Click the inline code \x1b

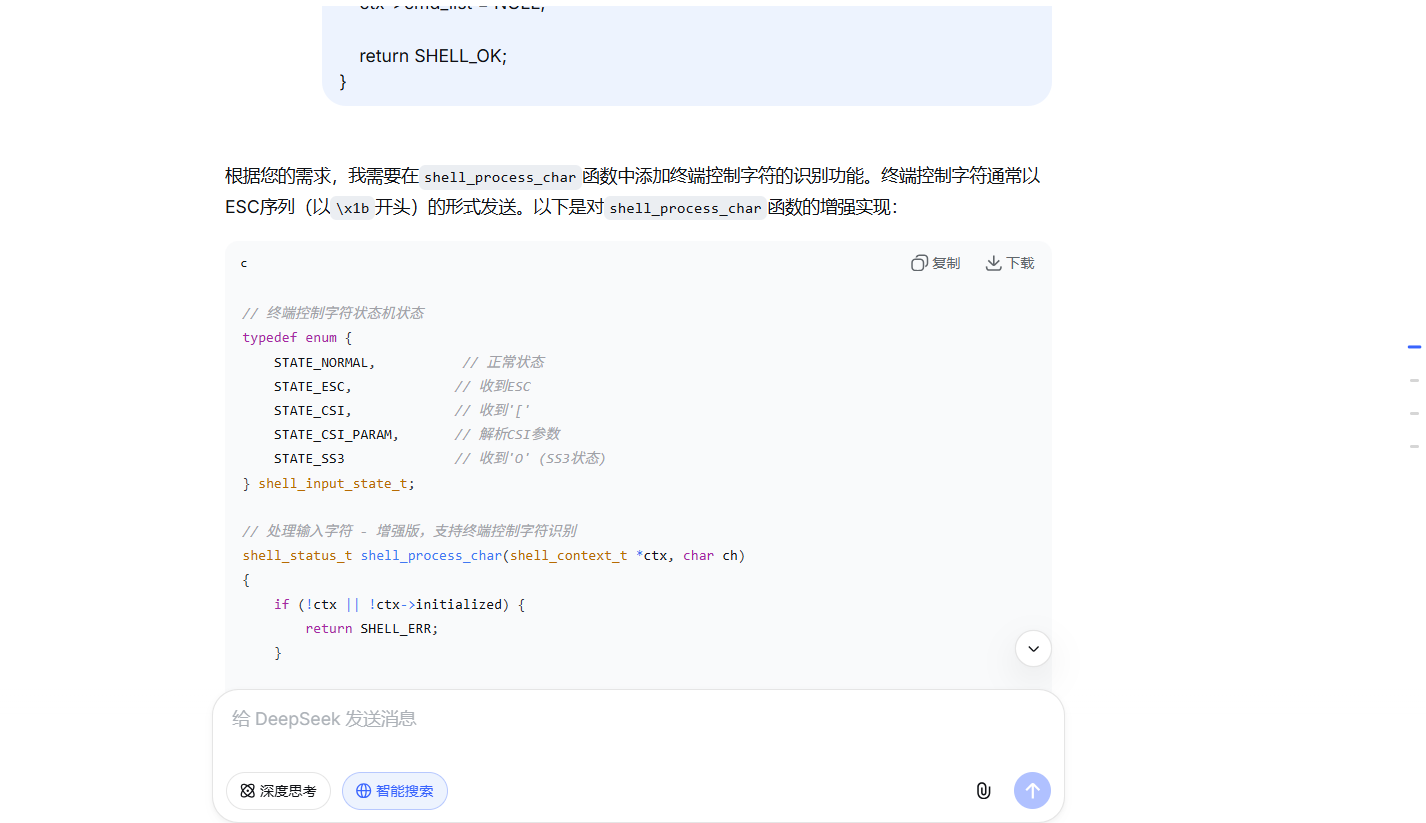[x=352, y=208]
